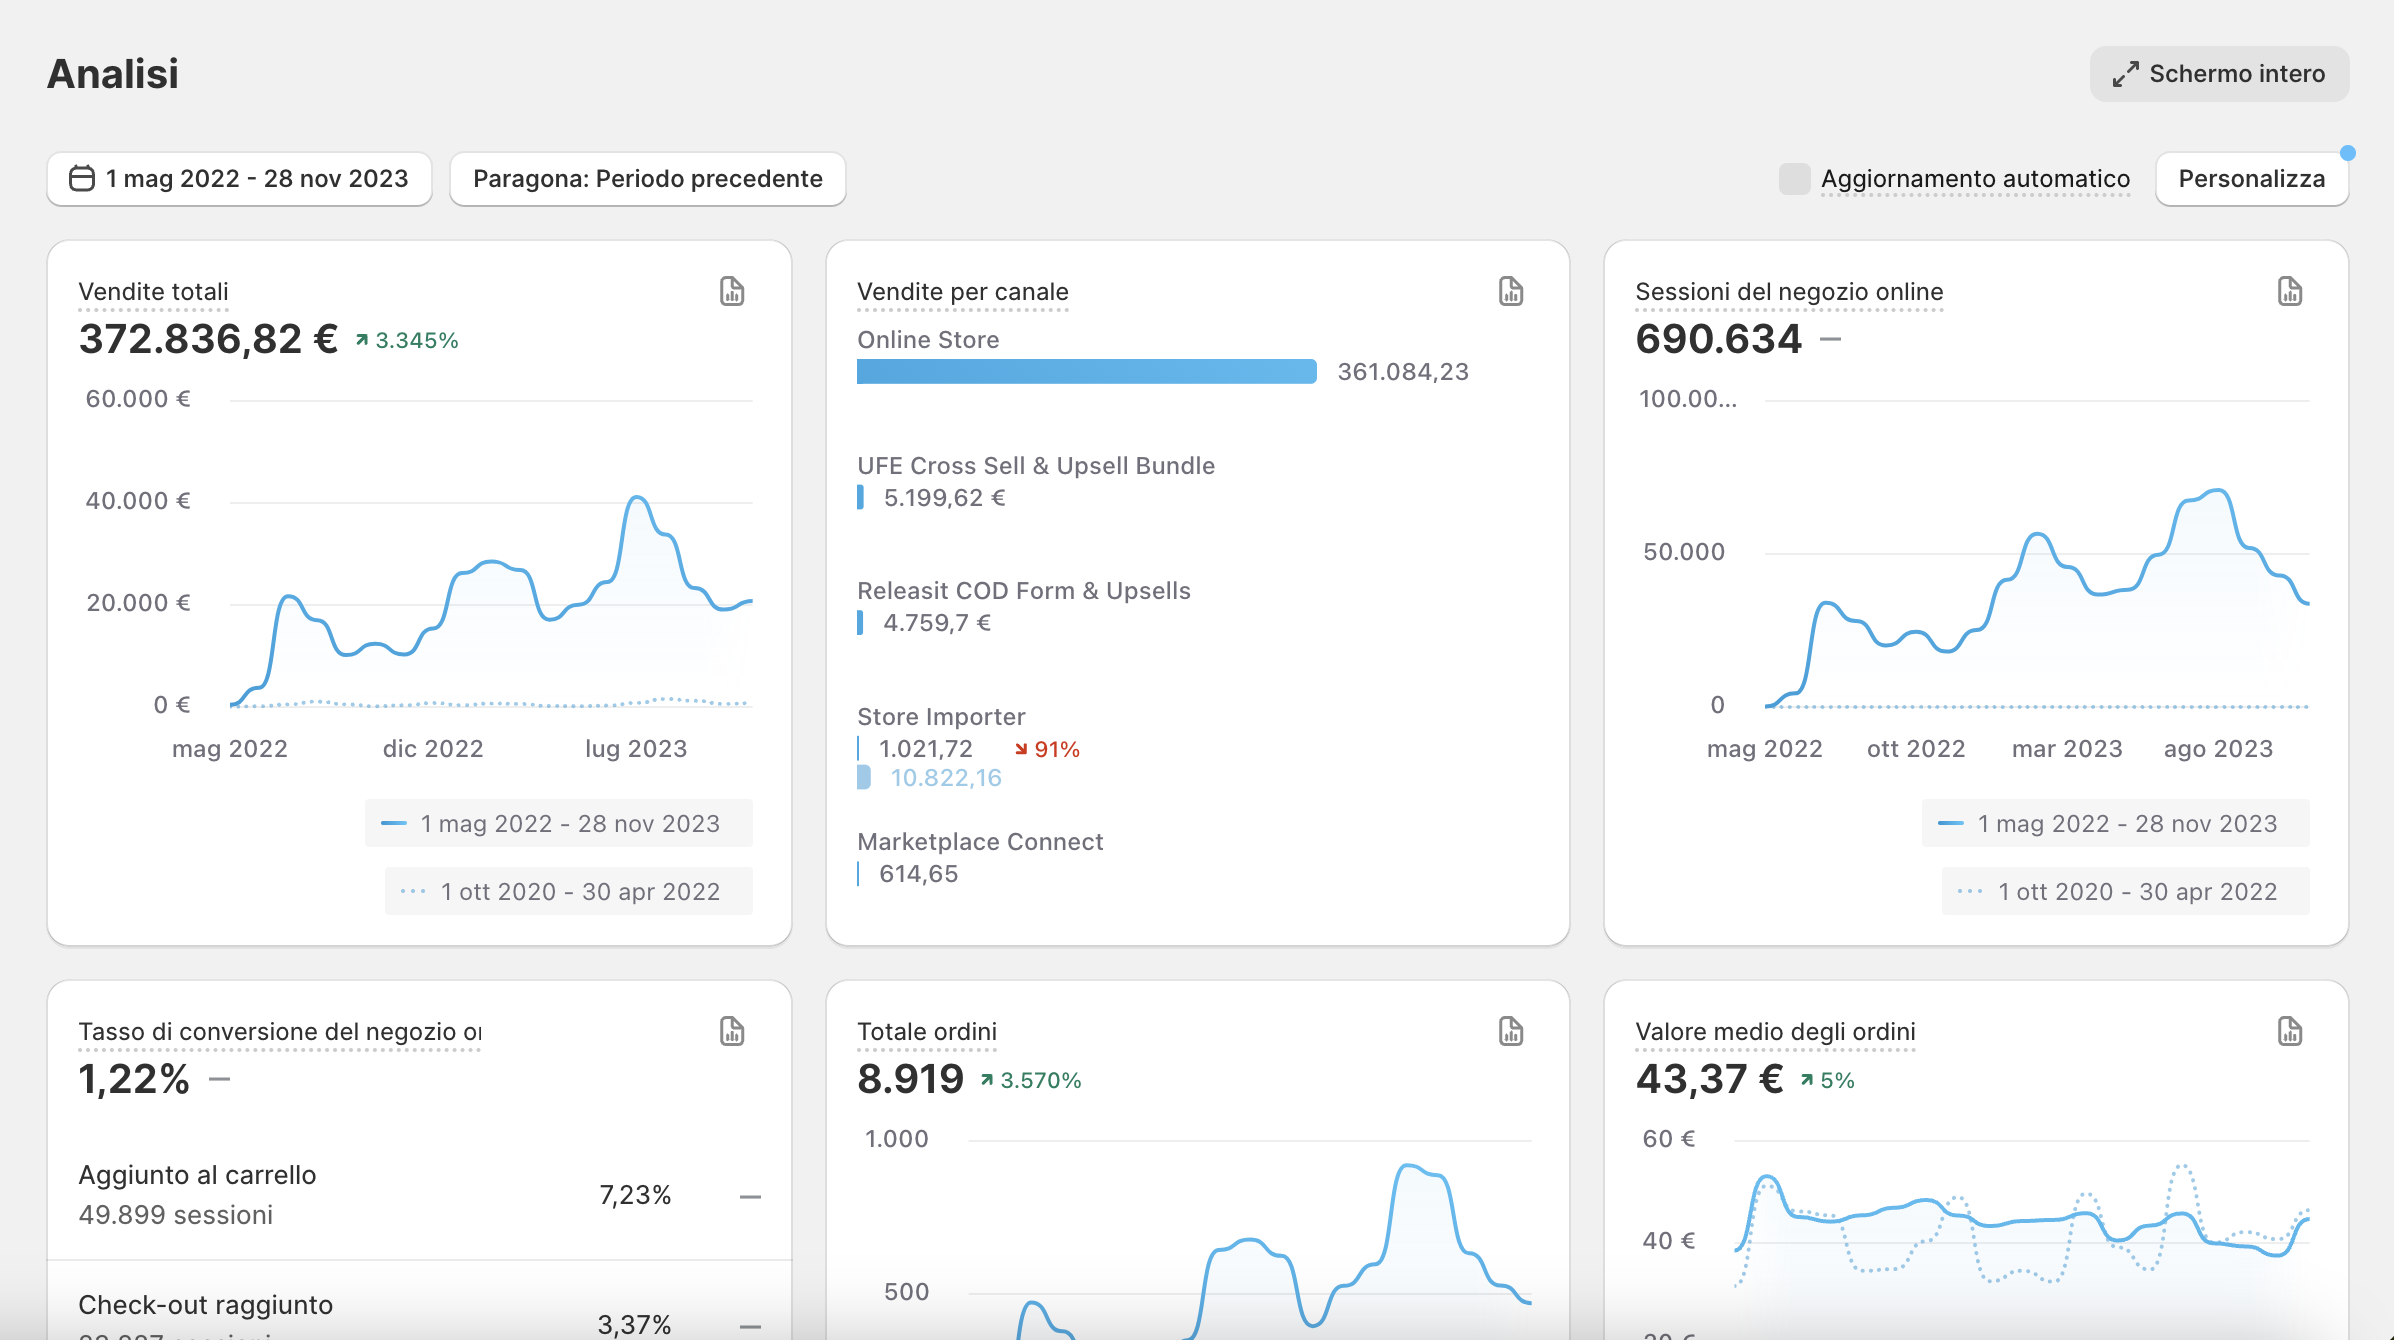Click the expand arrows icon for Schermo intero
Viewport: 2394px width, 1340px height.
[2125, 74]
